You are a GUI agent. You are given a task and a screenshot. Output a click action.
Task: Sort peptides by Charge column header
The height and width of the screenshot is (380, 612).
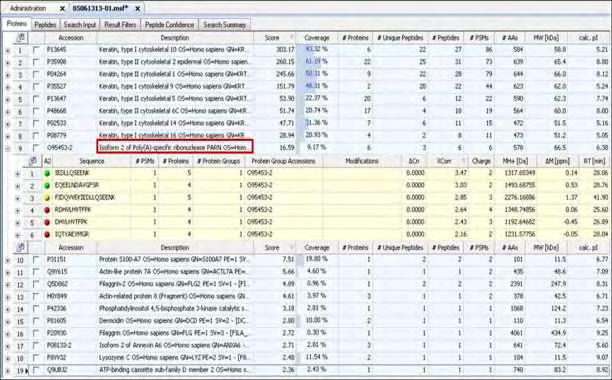coord(481,161)
